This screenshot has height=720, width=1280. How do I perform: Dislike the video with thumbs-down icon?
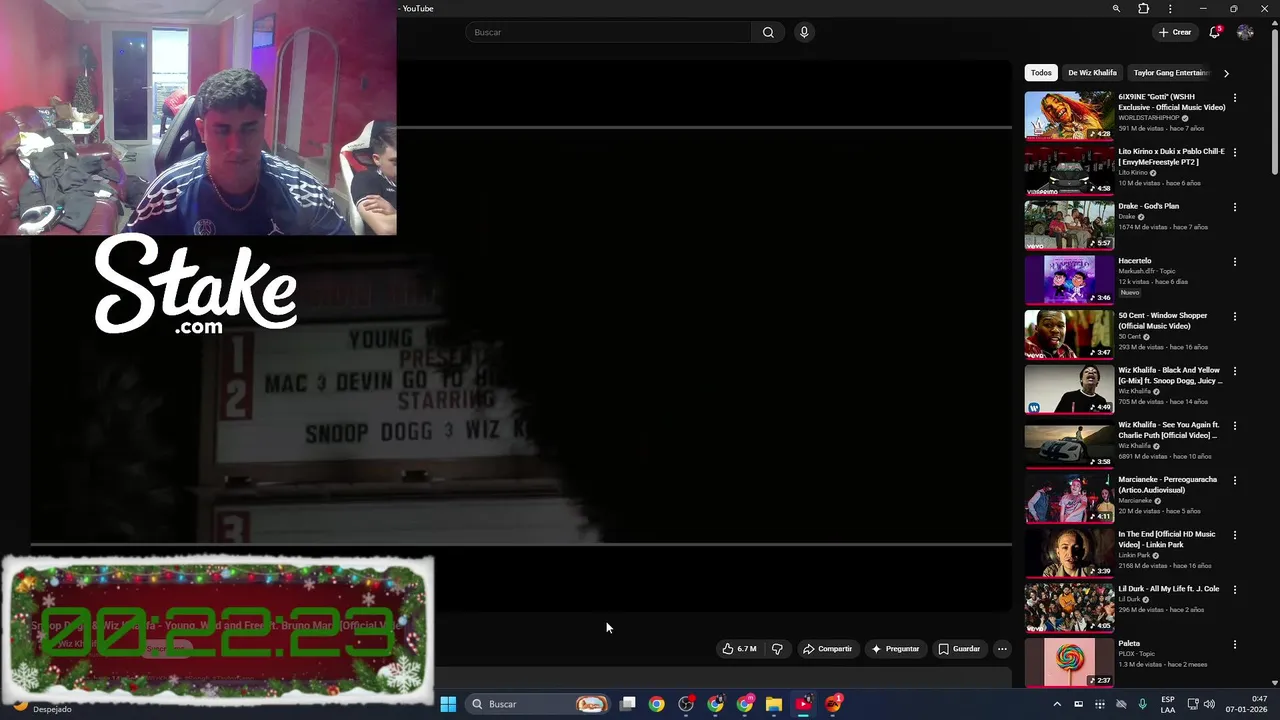click(777, 649)
